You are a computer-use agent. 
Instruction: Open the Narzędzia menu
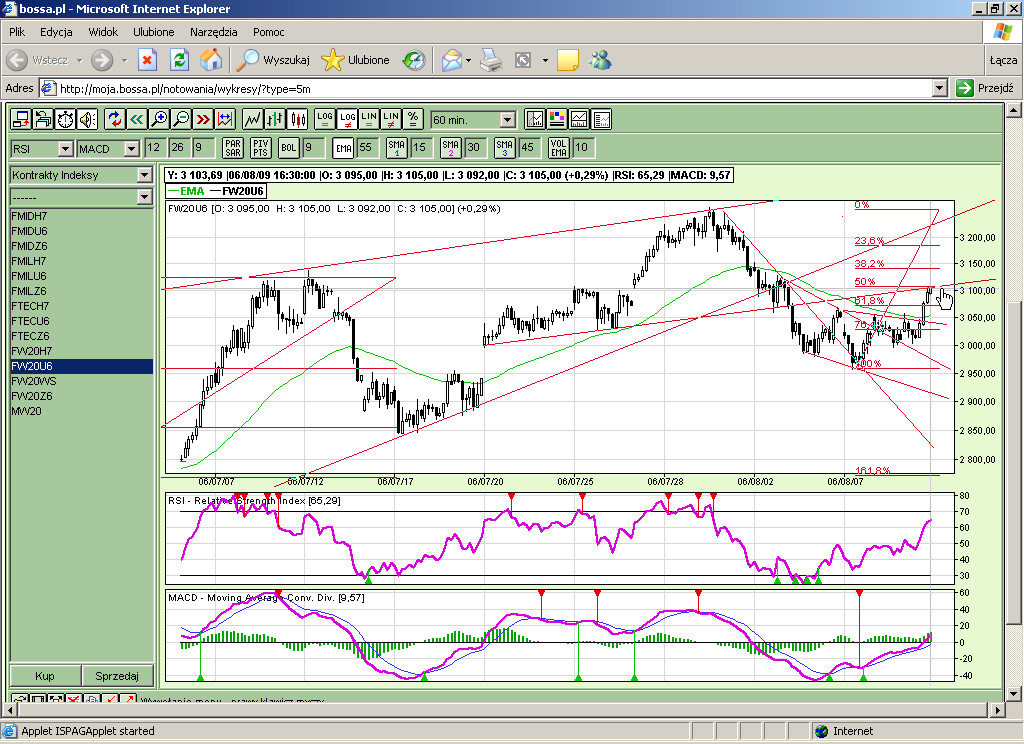point(213,32)
